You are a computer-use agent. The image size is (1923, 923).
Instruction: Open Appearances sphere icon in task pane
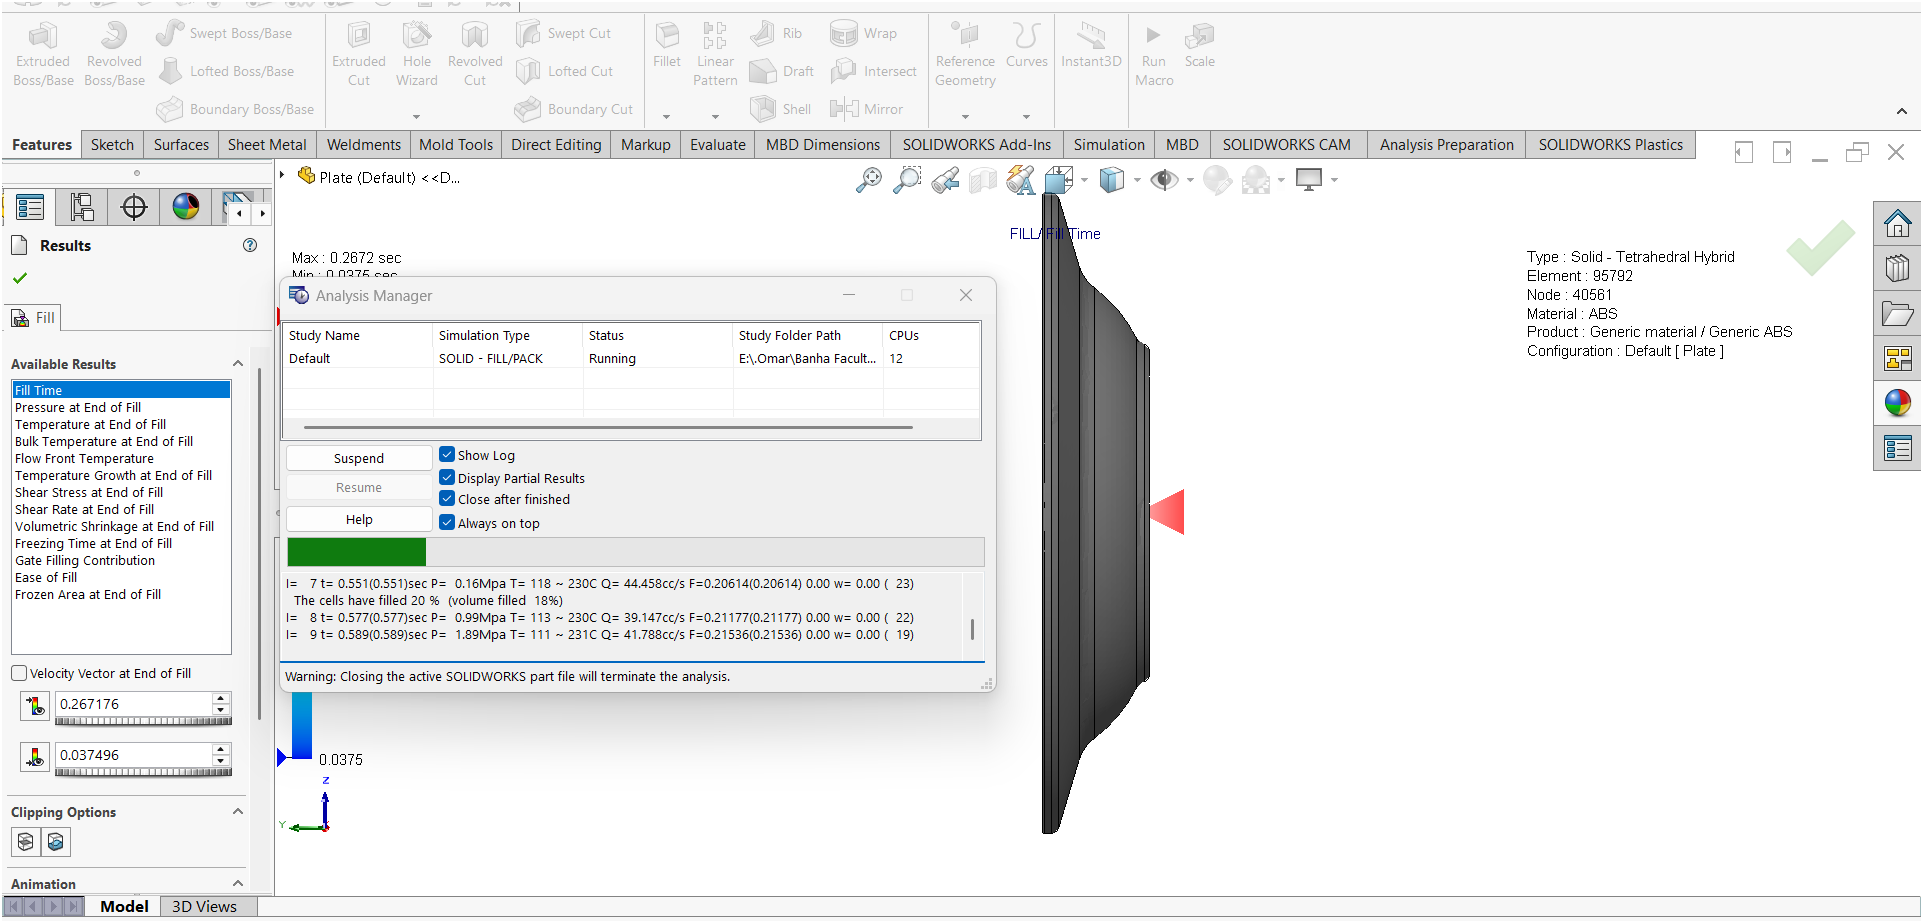1897,403
